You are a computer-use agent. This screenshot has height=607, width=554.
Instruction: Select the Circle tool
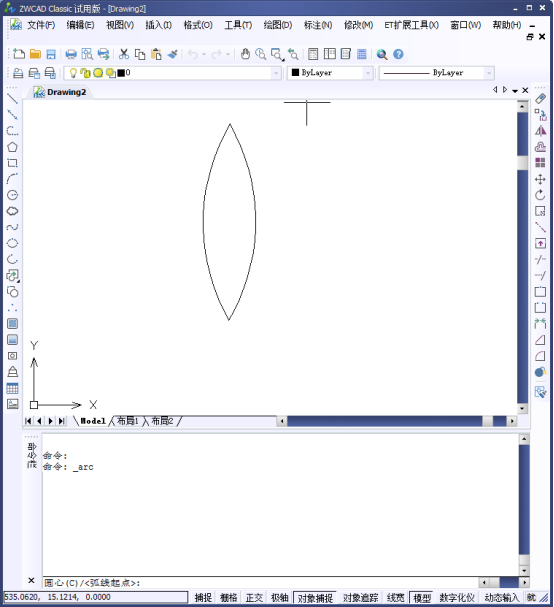(x=12, y=195)
